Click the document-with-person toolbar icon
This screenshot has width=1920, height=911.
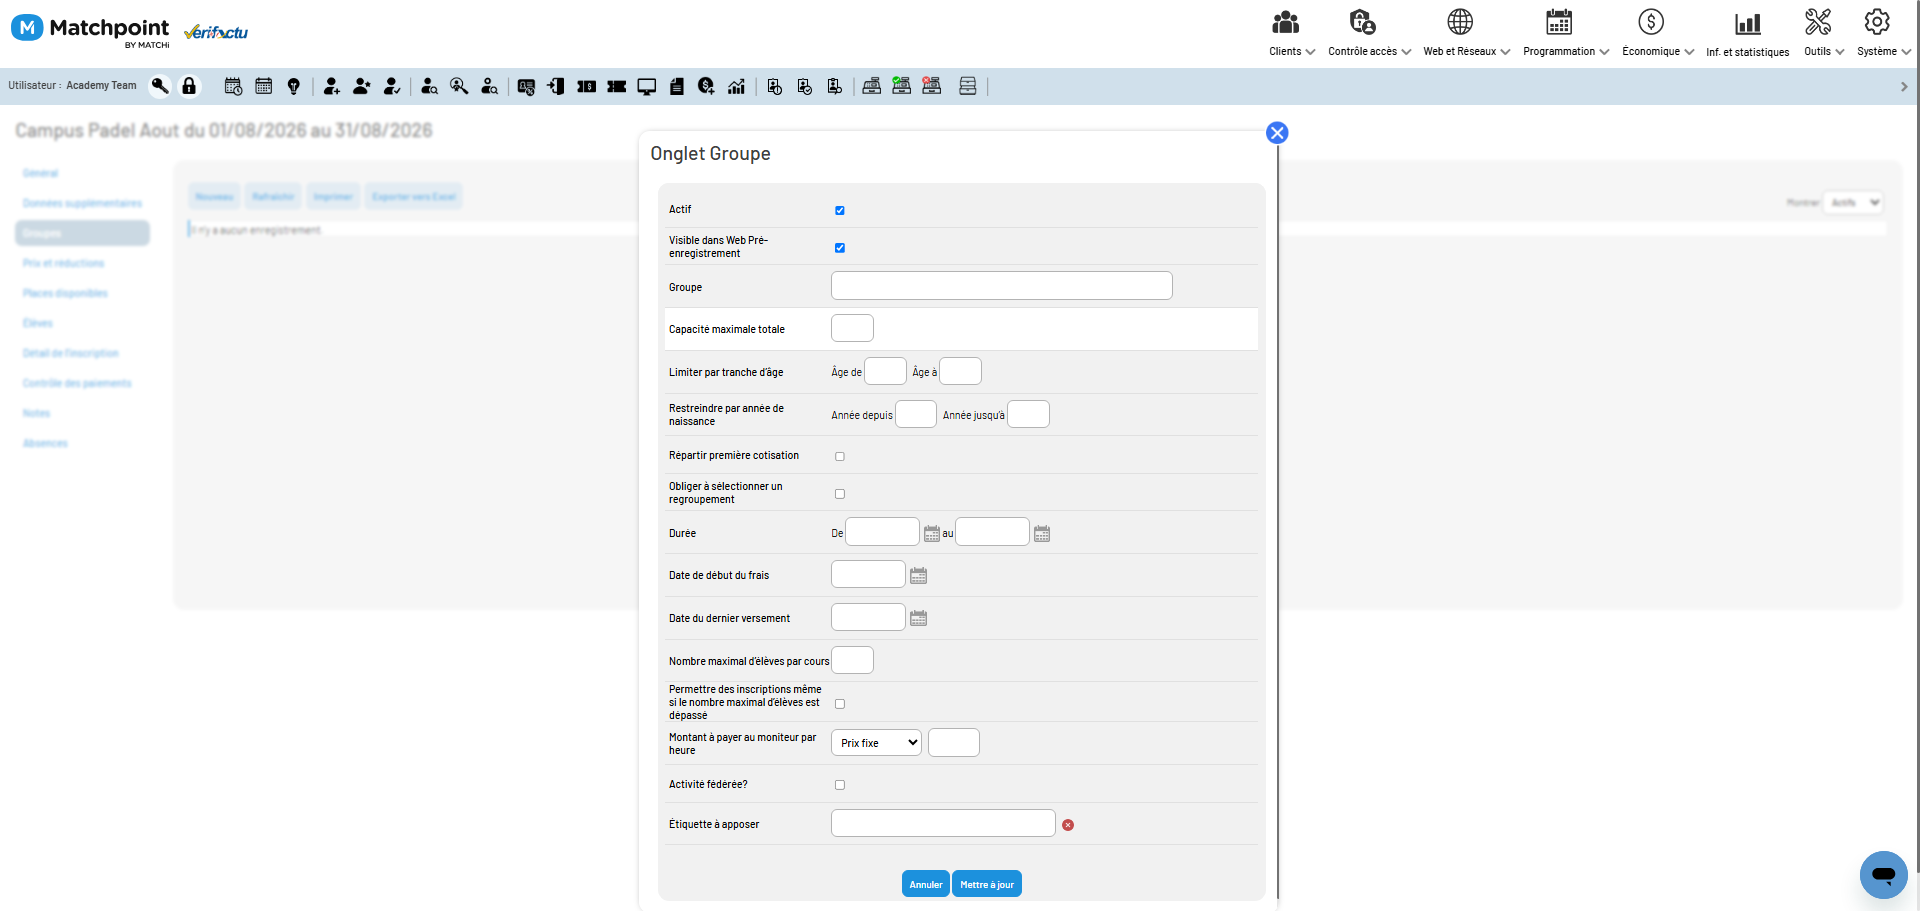click(x=834, y=87)
